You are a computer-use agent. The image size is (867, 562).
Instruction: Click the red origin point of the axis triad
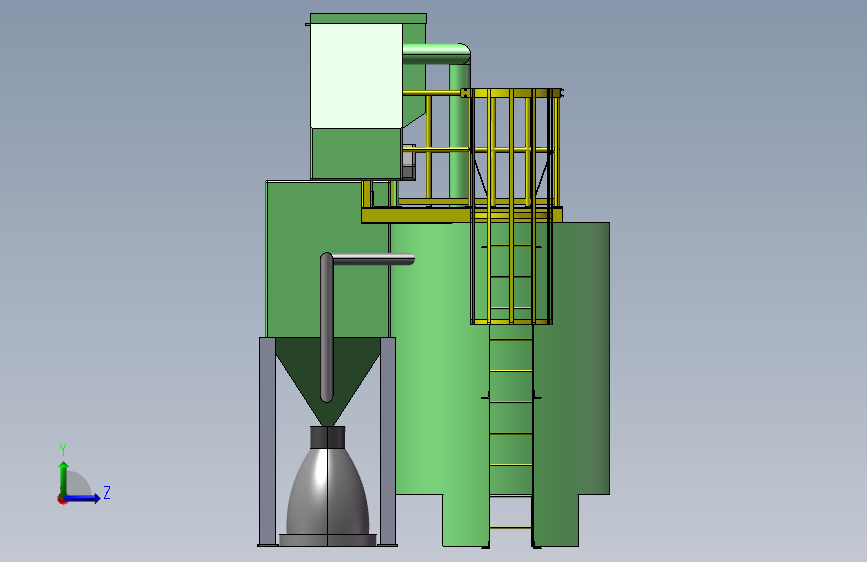pos(62,499)
